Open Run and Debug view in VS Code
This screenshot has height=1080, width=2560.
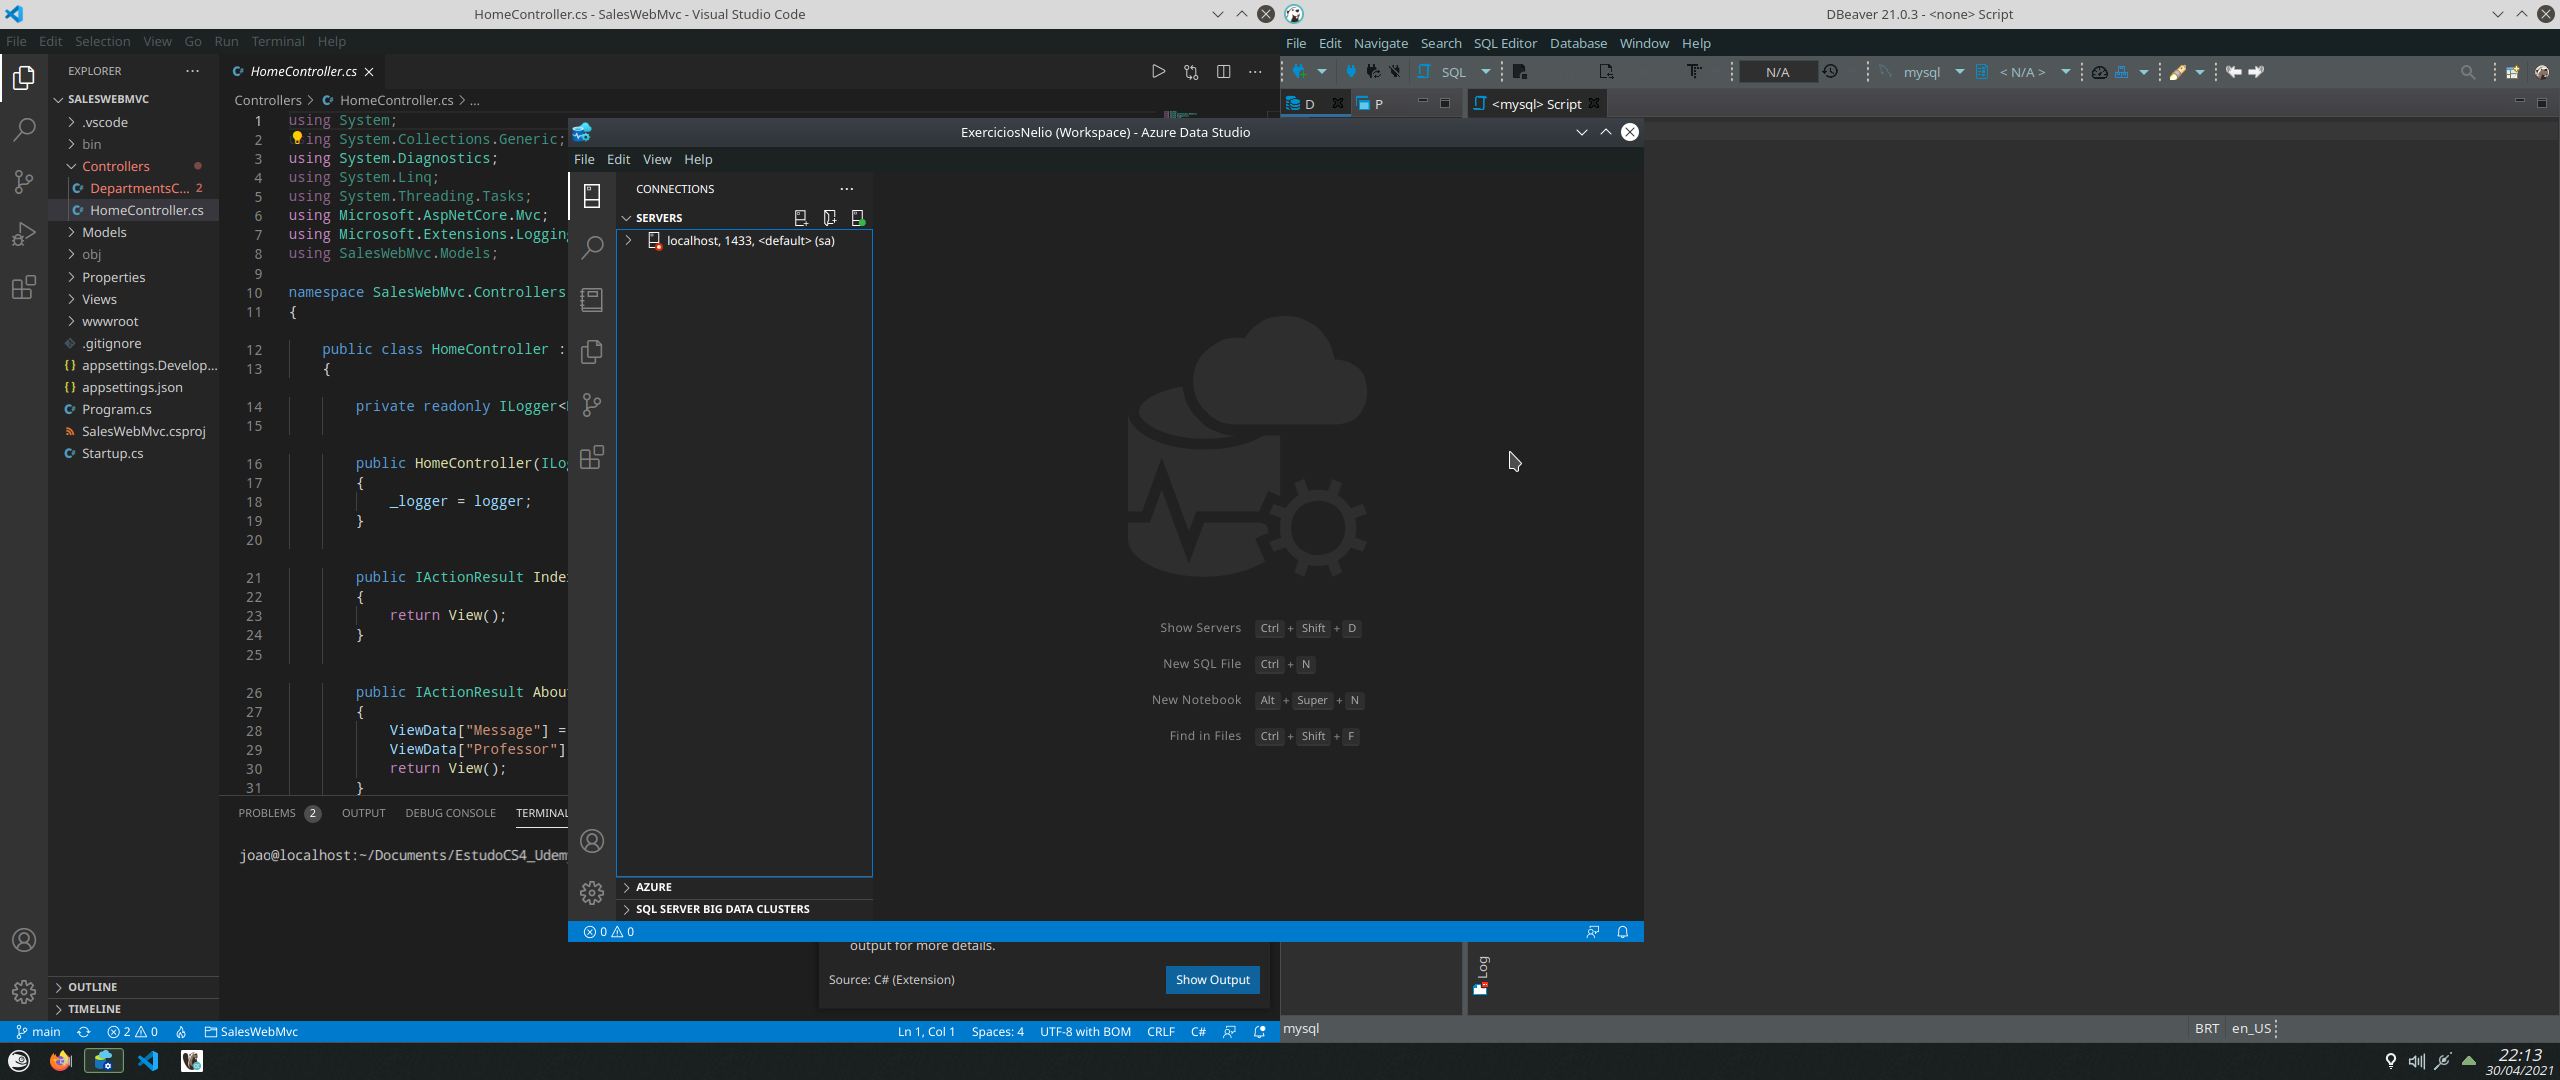24,234
